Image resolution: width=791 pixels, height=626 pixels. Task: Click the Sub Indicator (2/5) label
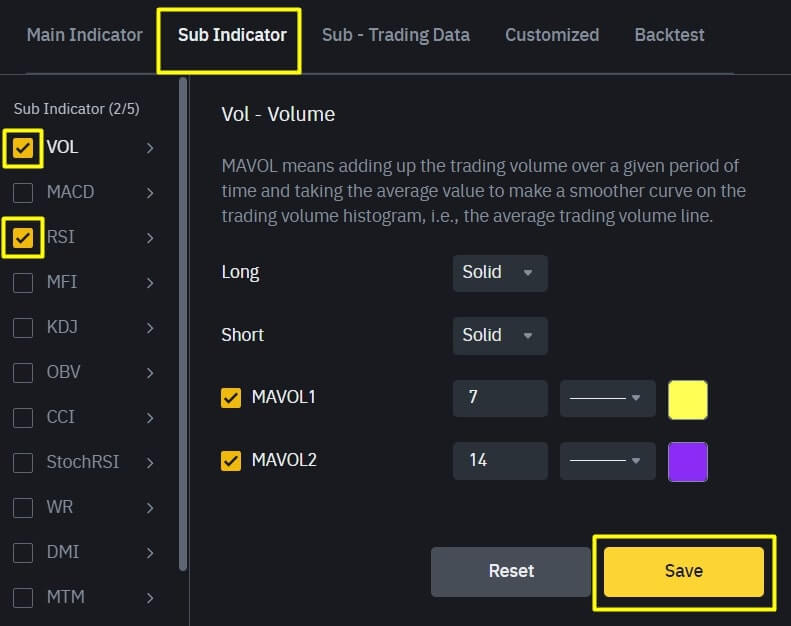tap(76, 109)
